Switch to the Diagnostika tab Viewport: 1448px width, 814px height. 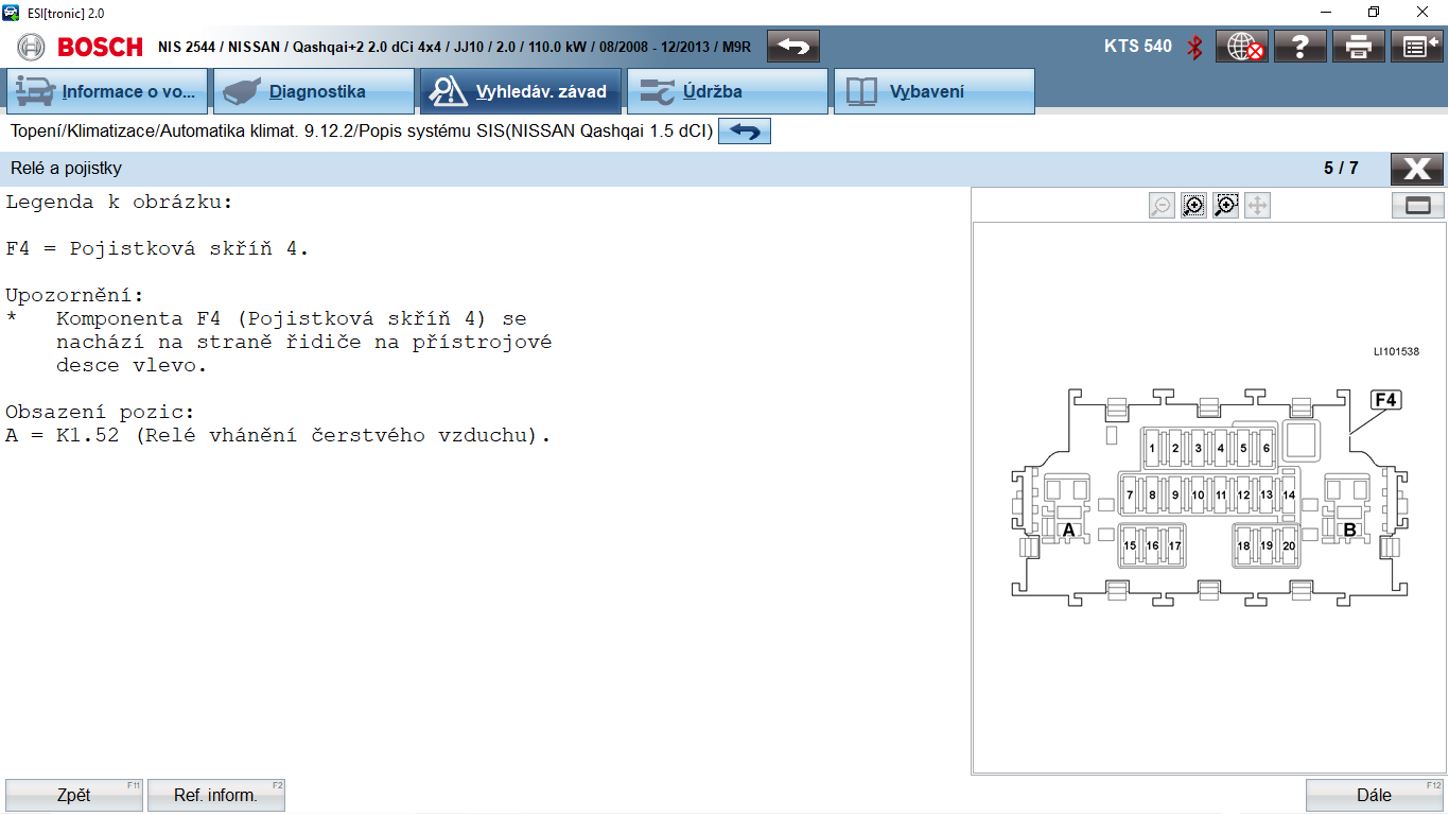[314, 91]
